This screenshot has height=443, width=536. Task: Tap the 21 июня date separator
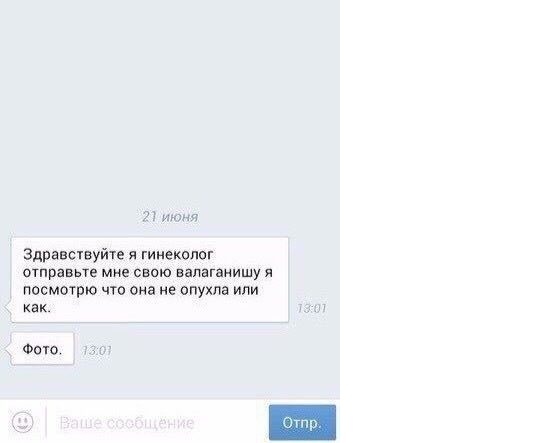coord(170,217)
